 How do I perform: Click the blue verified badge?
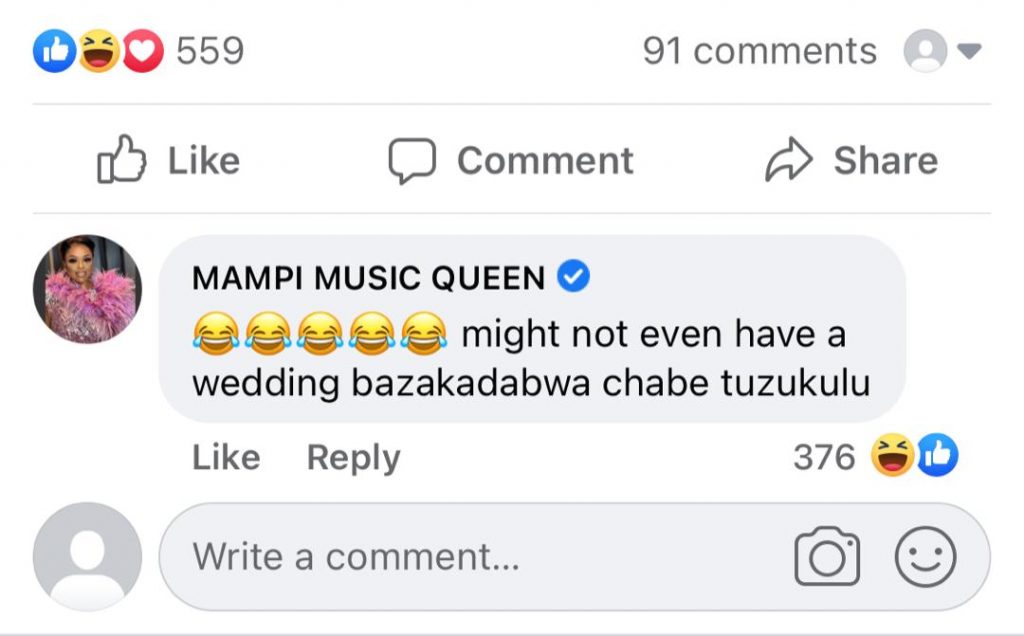coord(573,278)
